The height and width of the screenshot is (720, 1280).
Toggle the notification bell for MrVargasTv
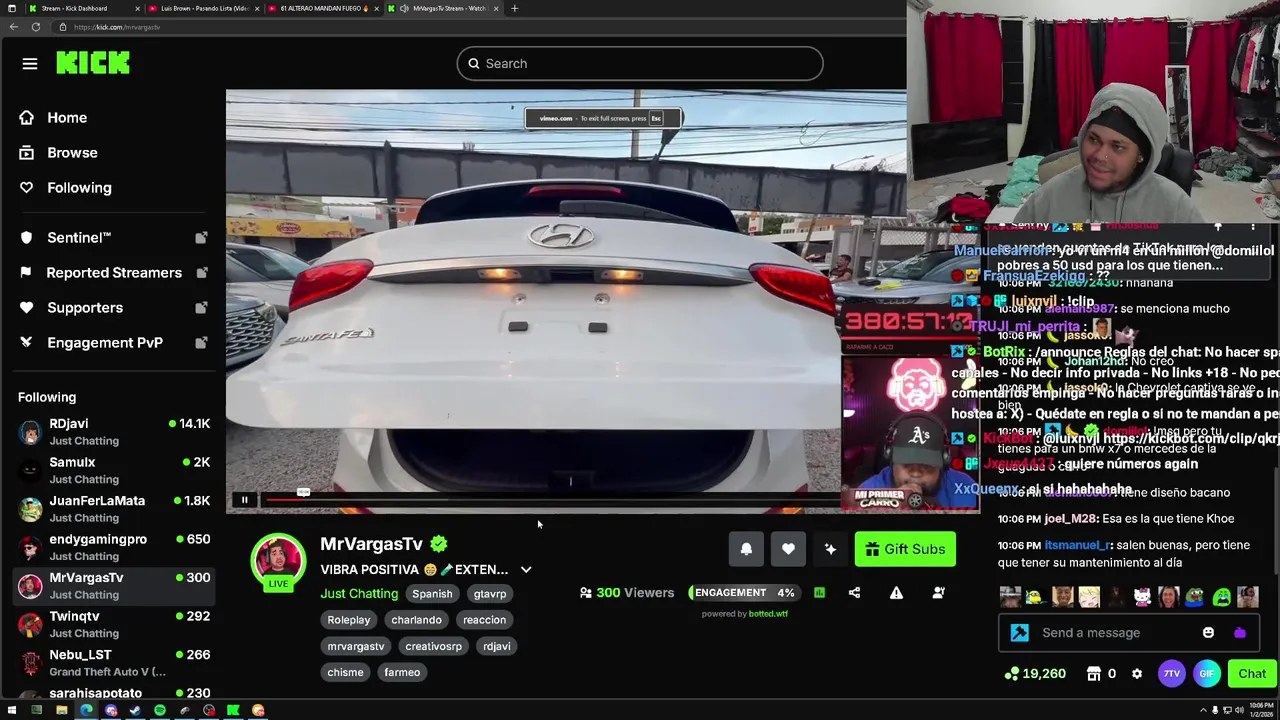[746, 549]
